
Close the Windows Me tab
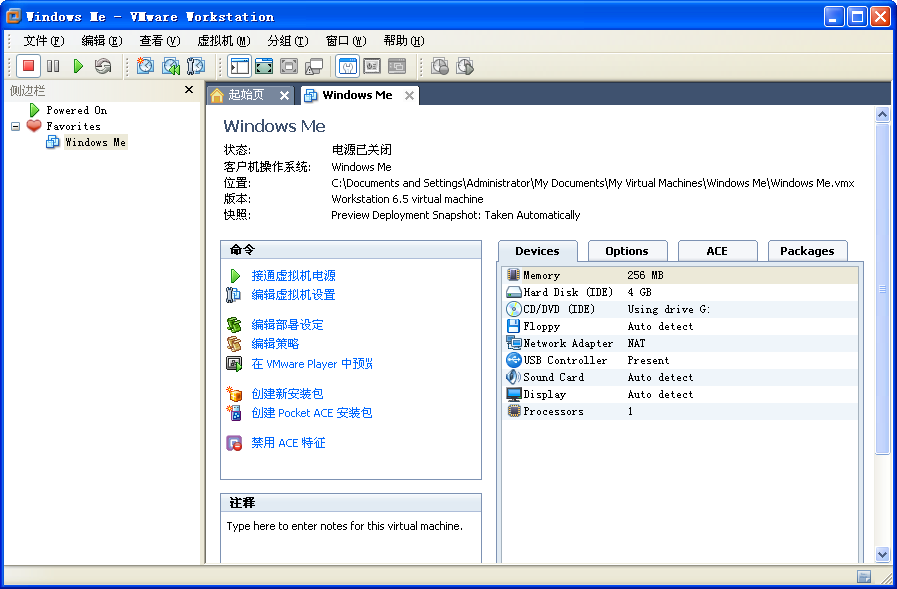pos(410,95)
